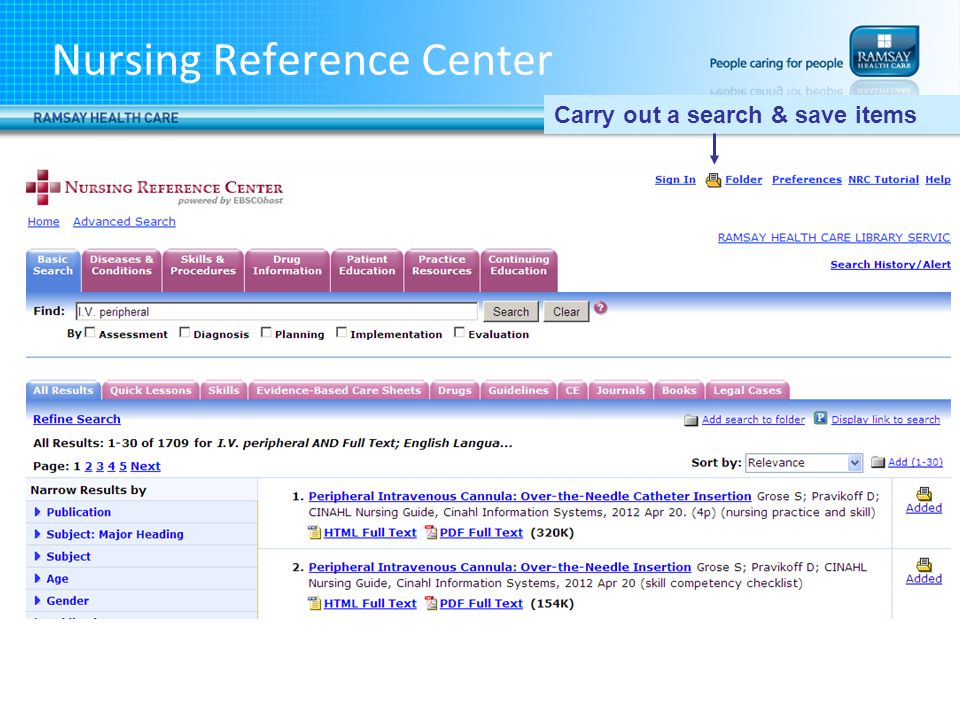The height and width of the screenshot is (720, 960).
Task: Click the help question mark icon
Action: tap(601, 307)
